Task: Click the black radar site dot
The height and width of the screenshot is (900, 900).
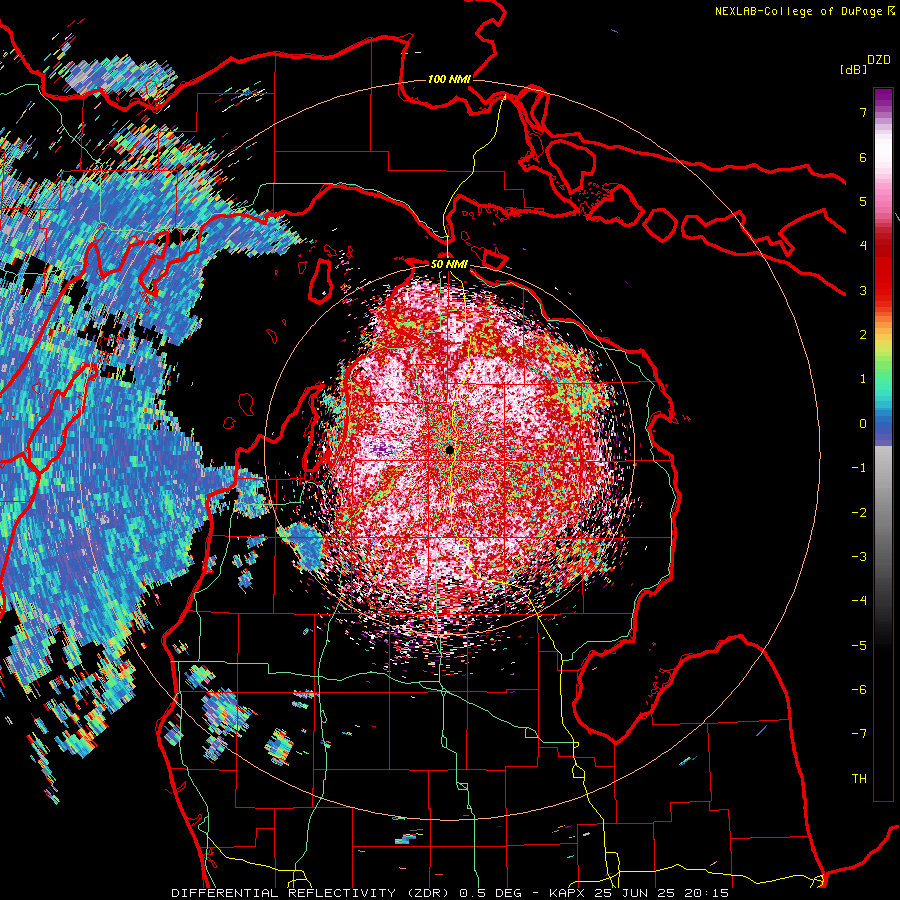Action: tap(450, 450)
